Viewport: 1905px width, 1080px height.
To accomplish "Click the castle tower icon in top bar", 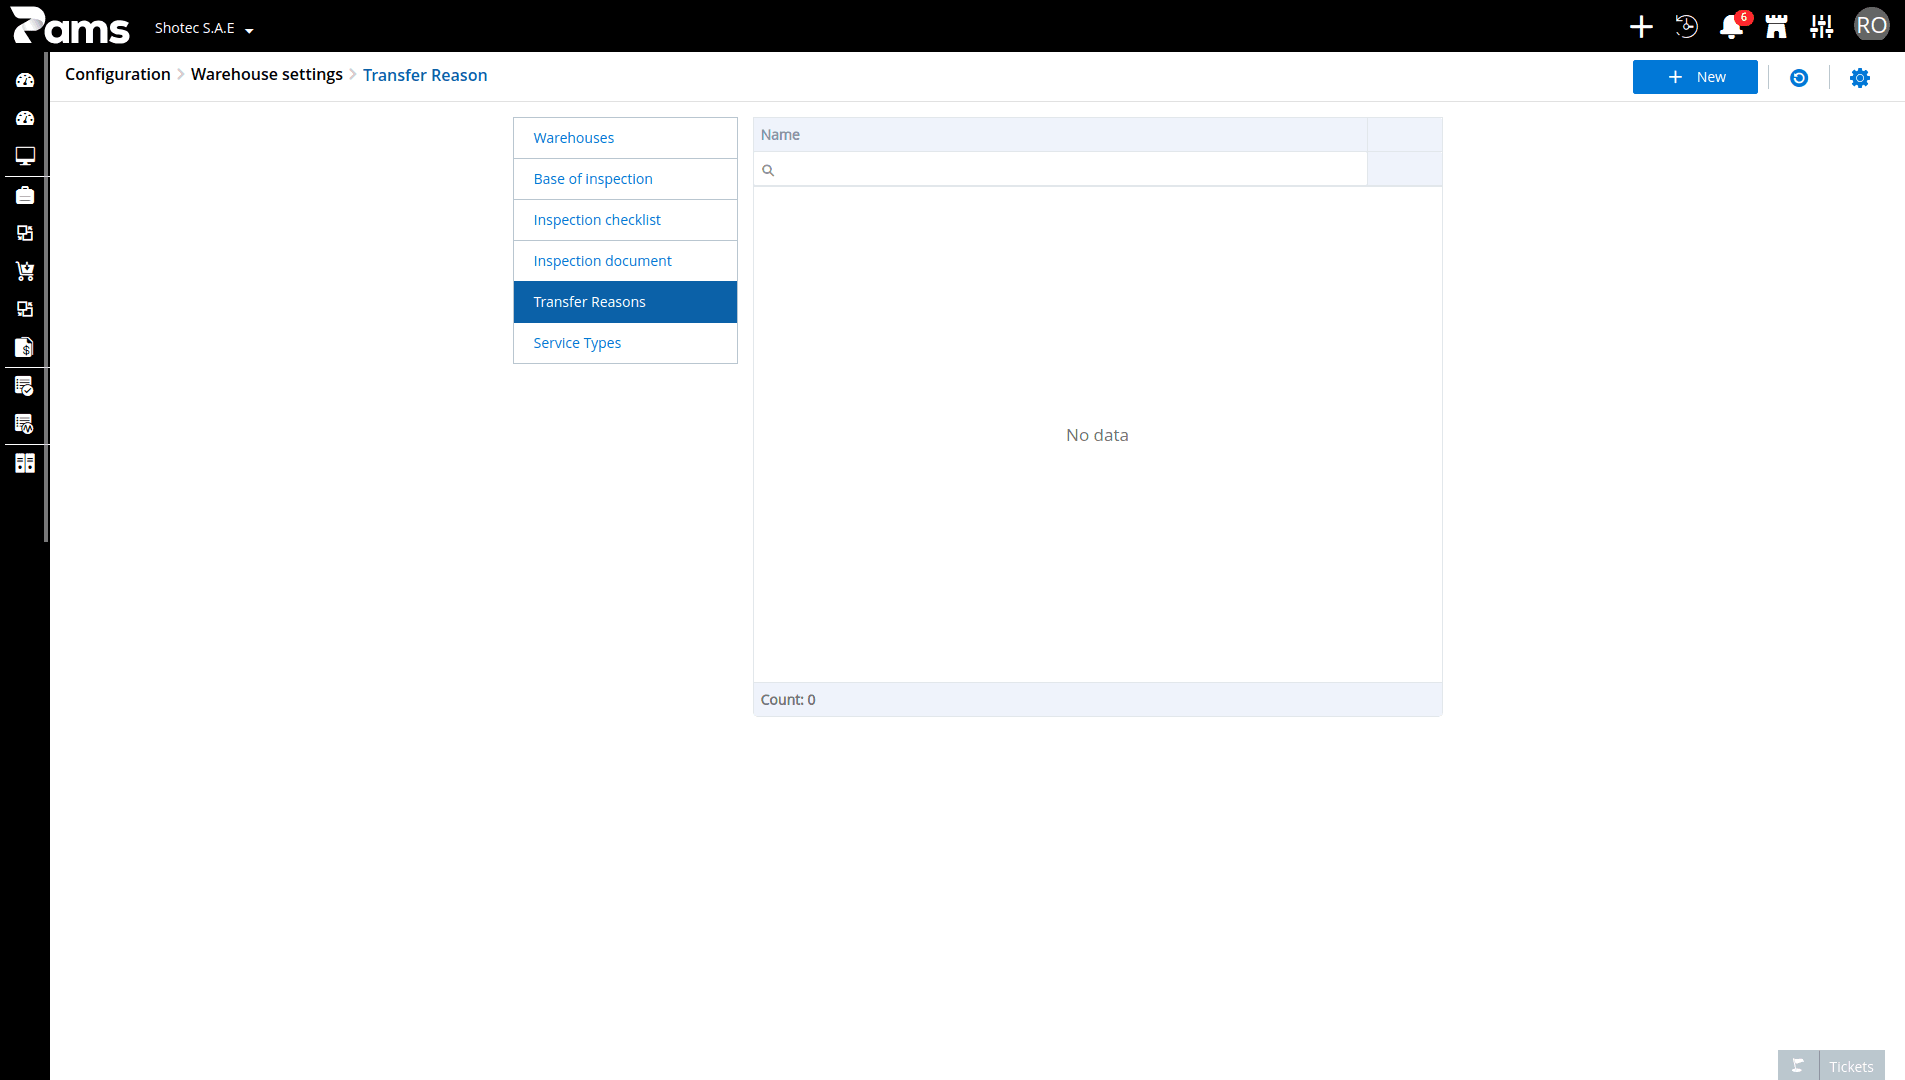I will 1776,27.
